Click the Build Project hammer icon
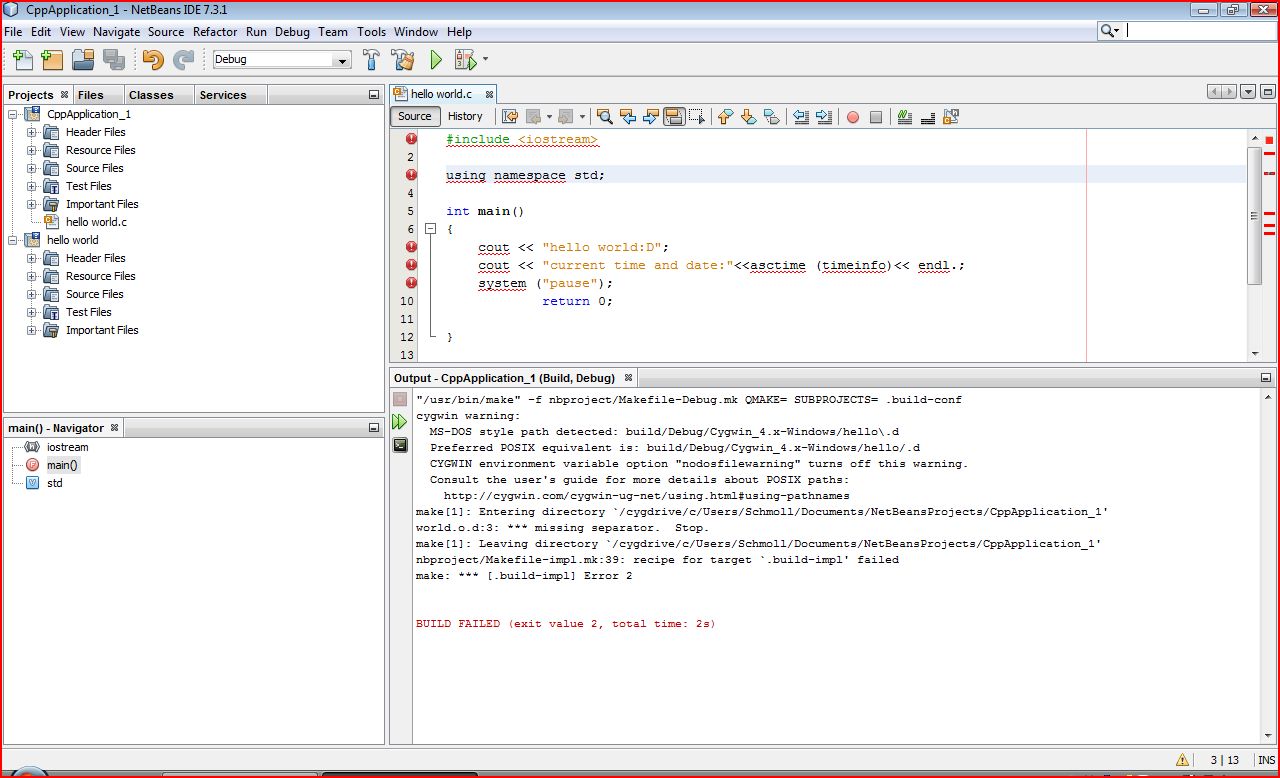This screenshot has width=1280, height=778. coord(371,60)
